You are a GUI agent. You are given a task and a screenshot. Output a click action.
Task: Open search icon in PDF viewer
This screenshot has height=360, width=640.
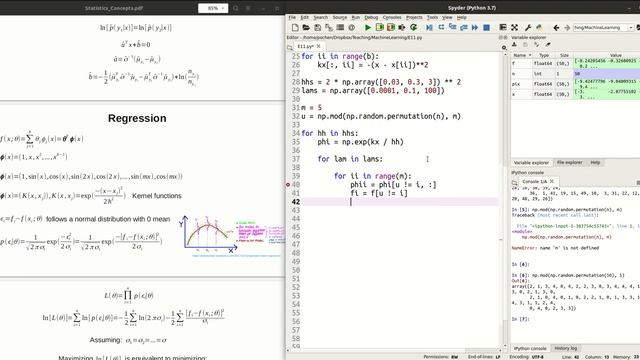tap(236, 8)
